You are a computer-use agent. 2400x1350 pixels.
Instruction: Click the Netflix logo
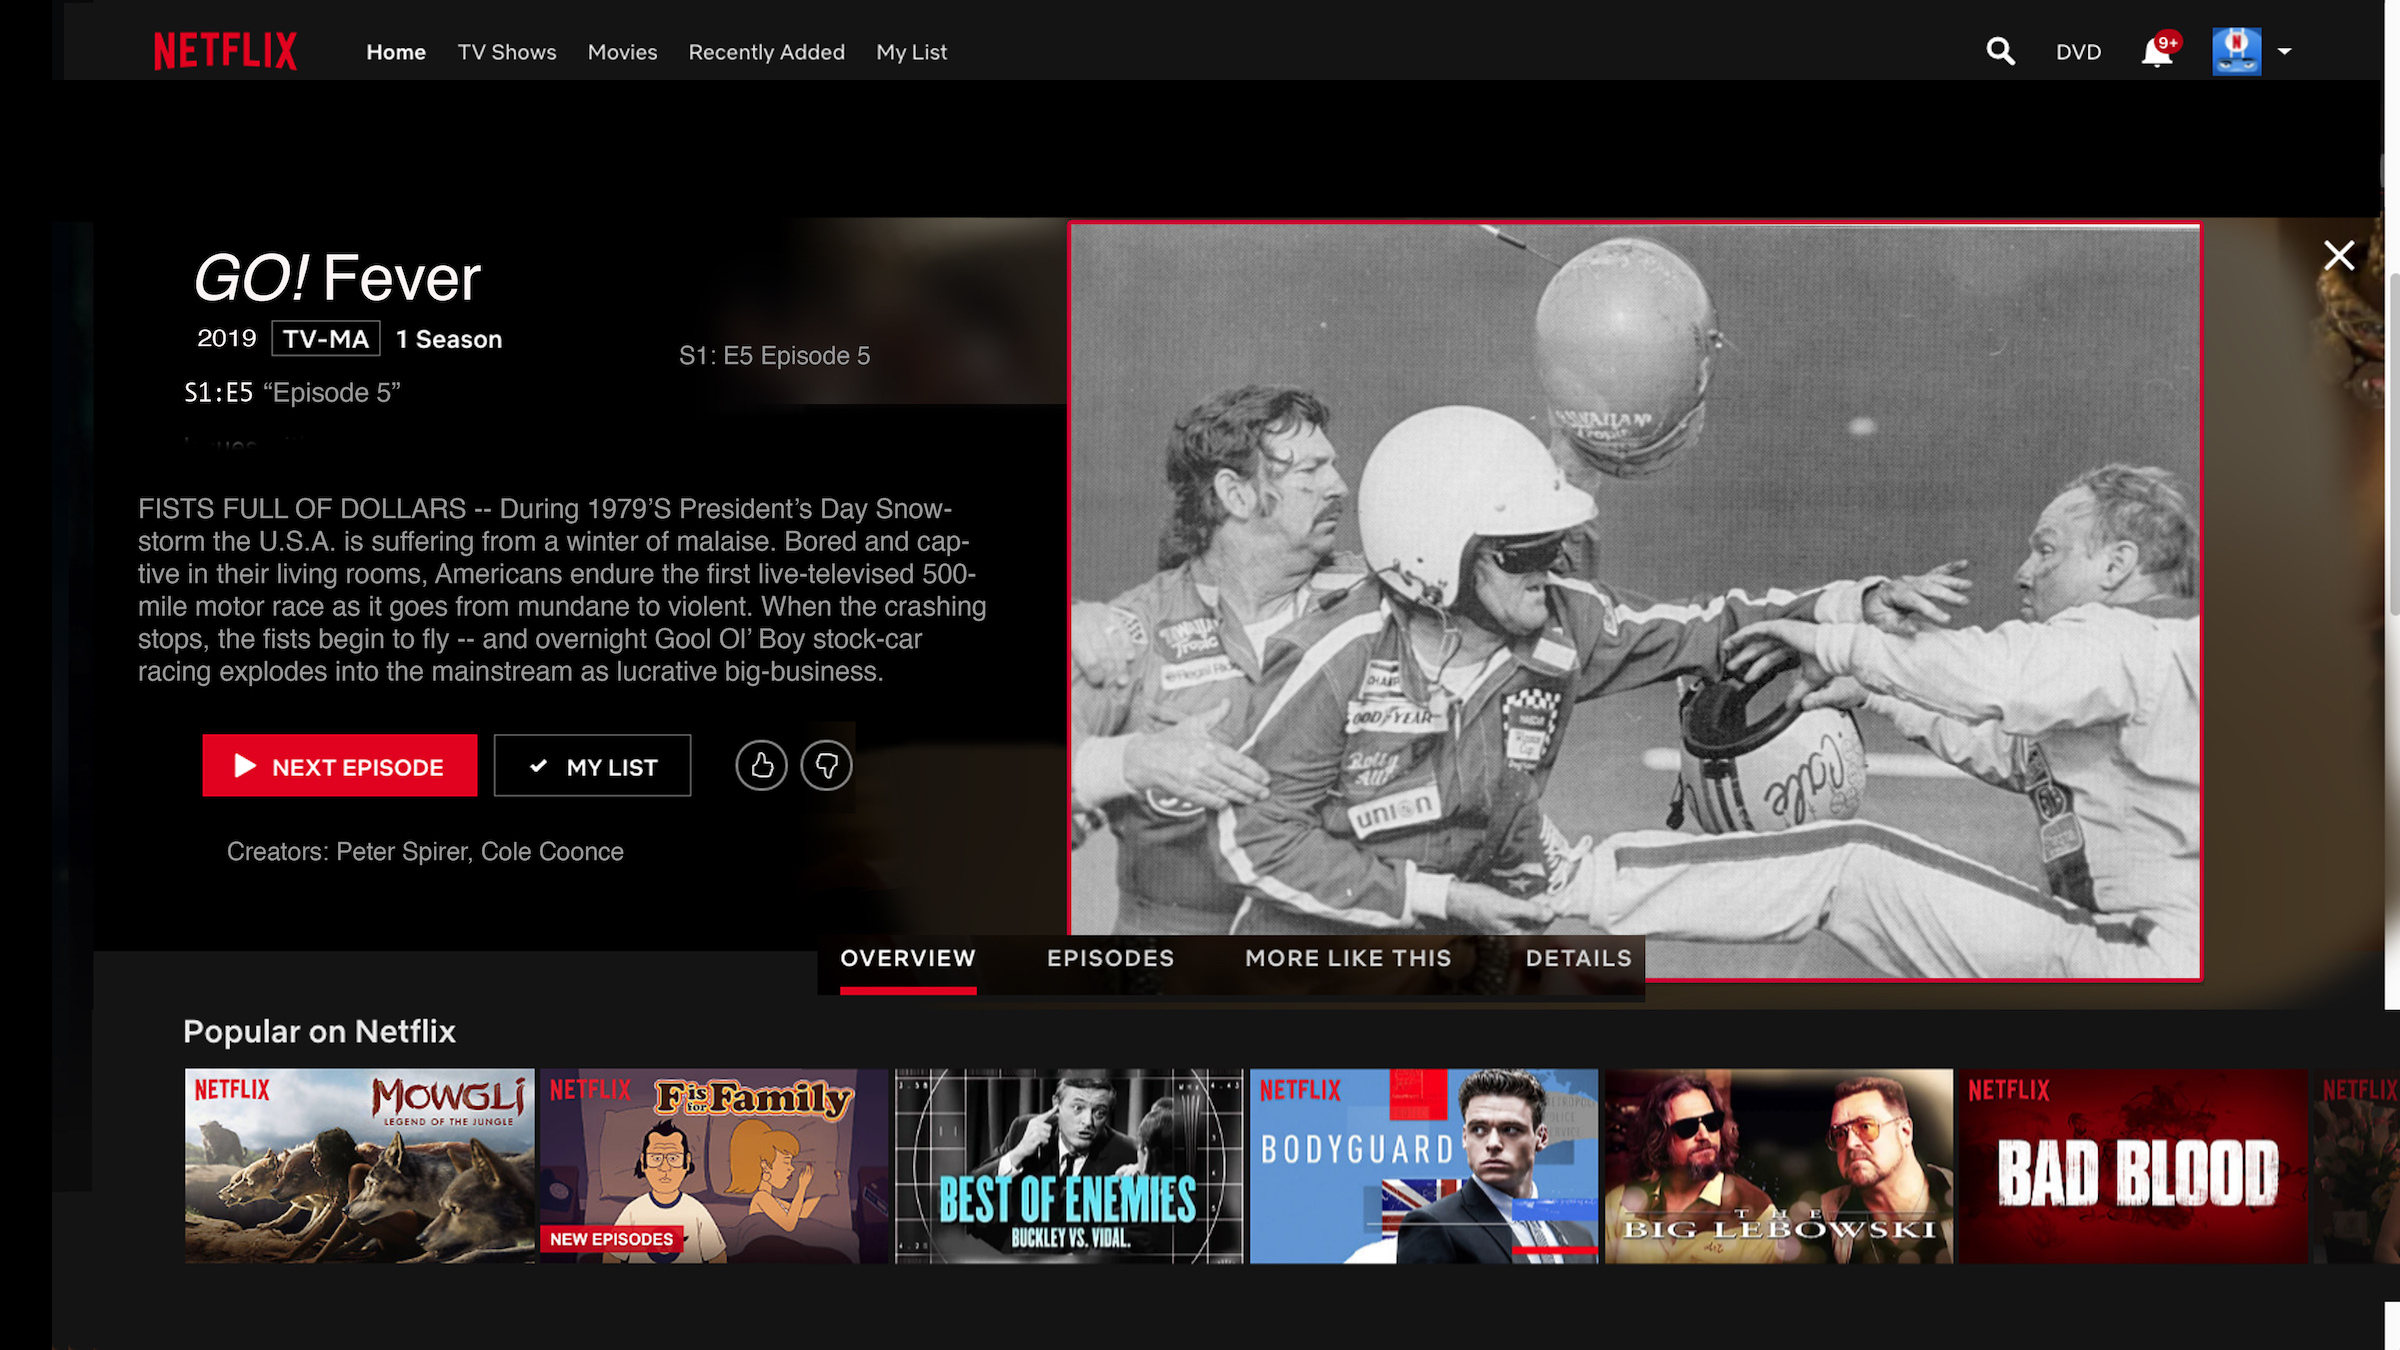[225, 51]
